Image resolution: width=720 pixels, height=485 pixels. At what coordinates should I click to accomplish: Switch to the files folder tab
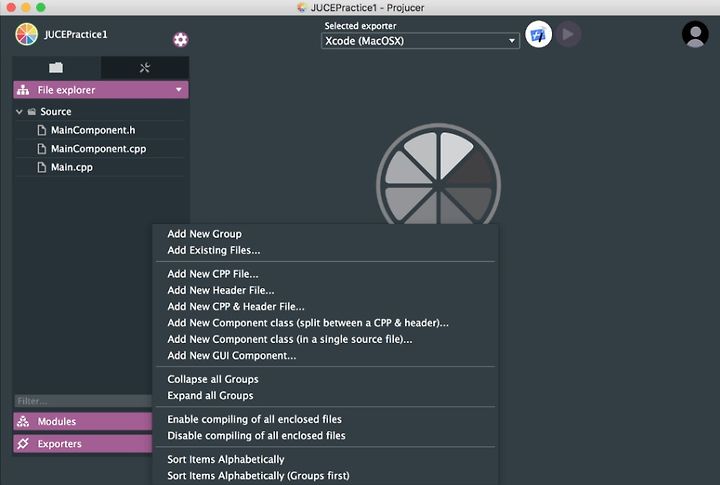pos(56,68)
